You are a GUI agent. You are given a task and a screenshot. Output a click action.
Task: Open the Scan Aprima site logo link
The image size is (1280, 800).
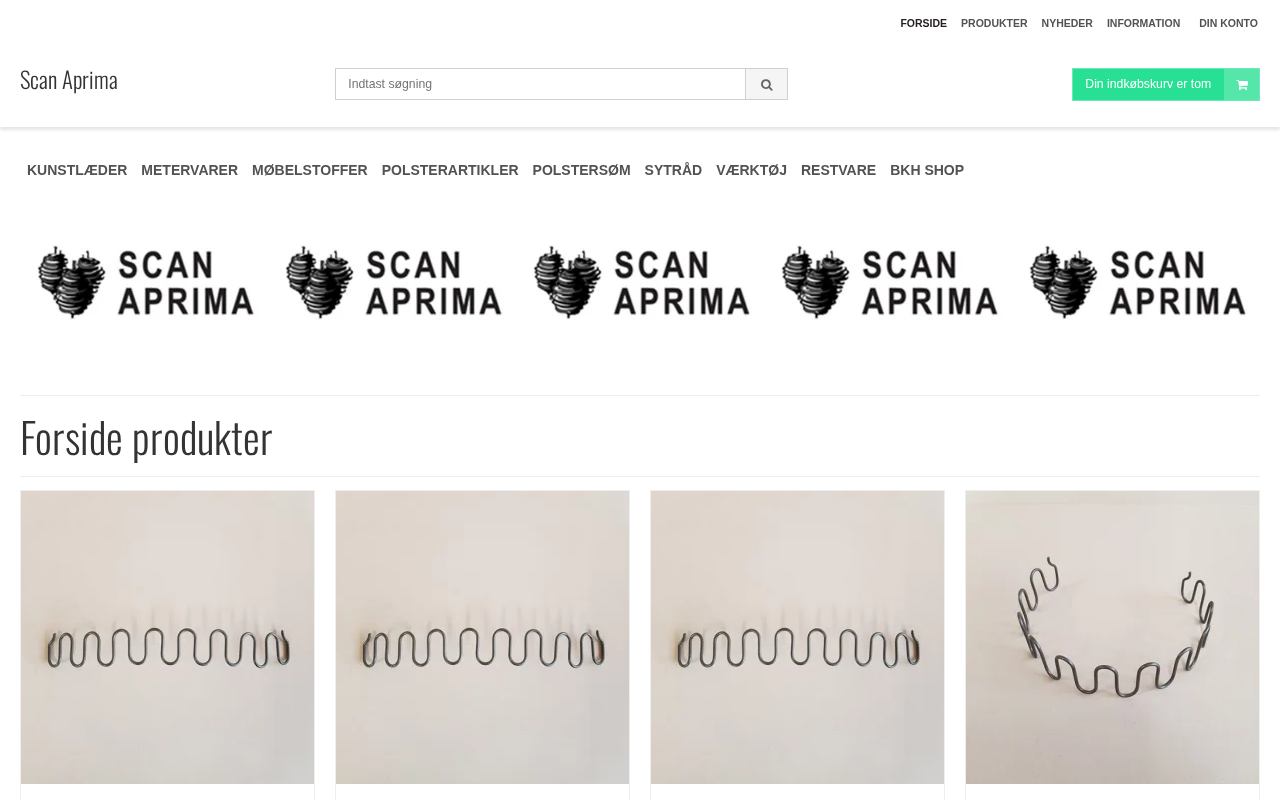[x=69, y=80]
